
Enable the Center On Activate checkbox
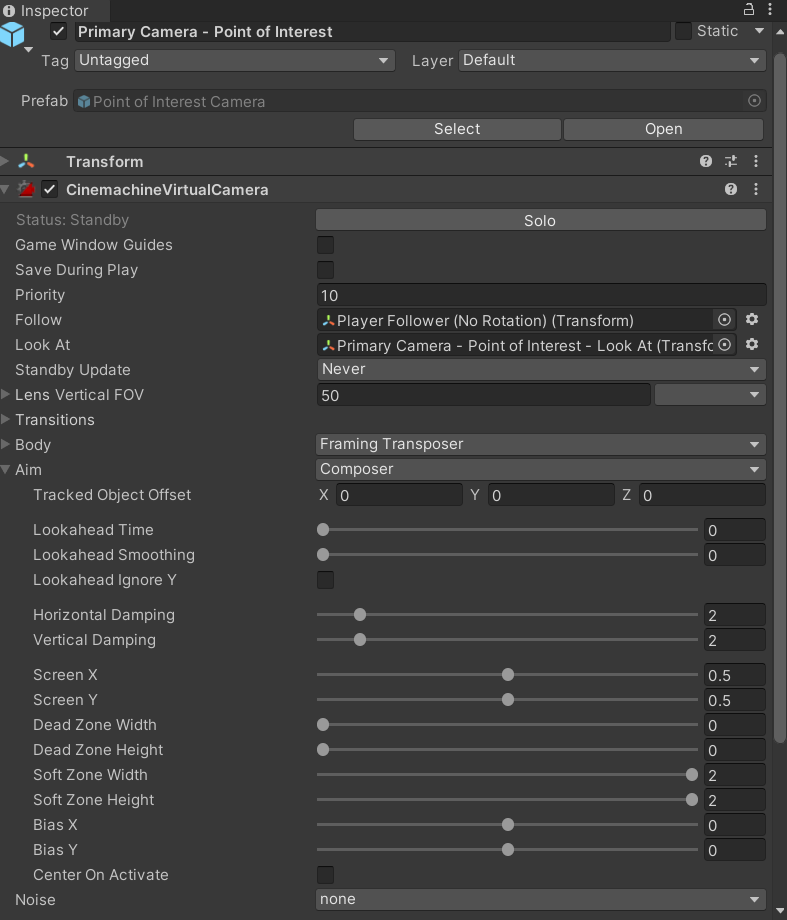click(325, 875)
